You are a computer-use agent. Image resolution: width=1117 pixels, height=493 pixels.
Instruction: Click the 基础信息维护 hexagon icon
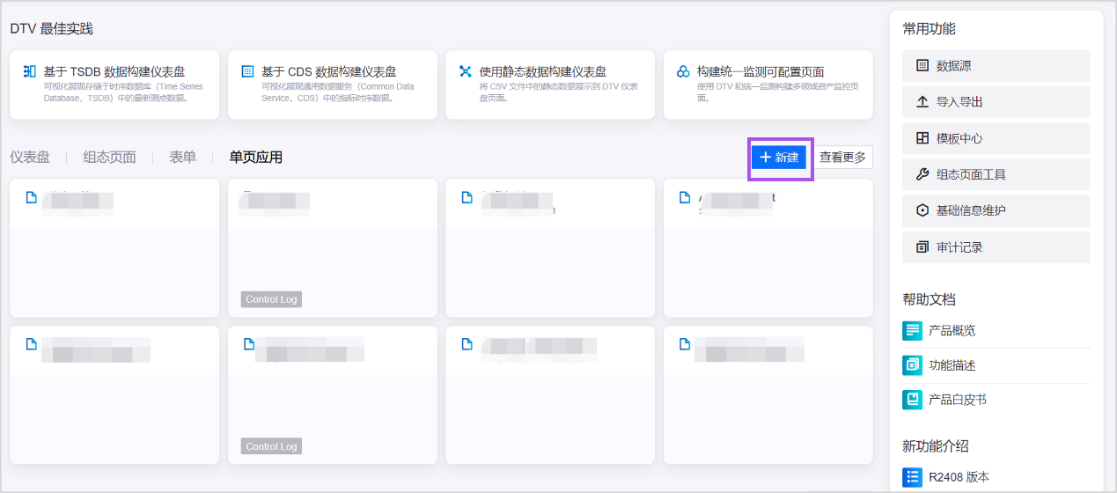pos(922,211)
